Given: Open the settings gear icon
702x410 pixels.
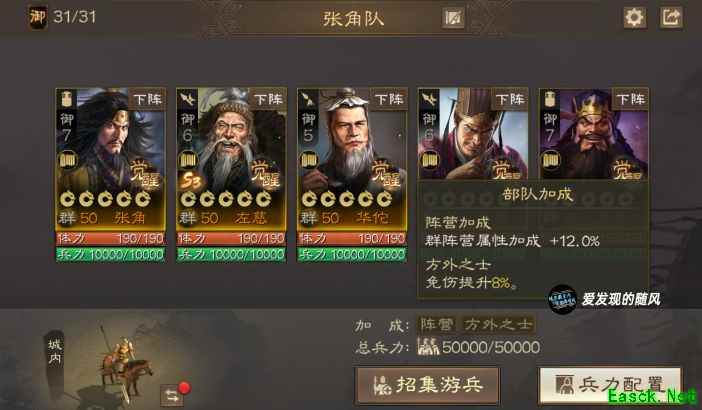Looking at the screenshot, I should tap(634, 18).
